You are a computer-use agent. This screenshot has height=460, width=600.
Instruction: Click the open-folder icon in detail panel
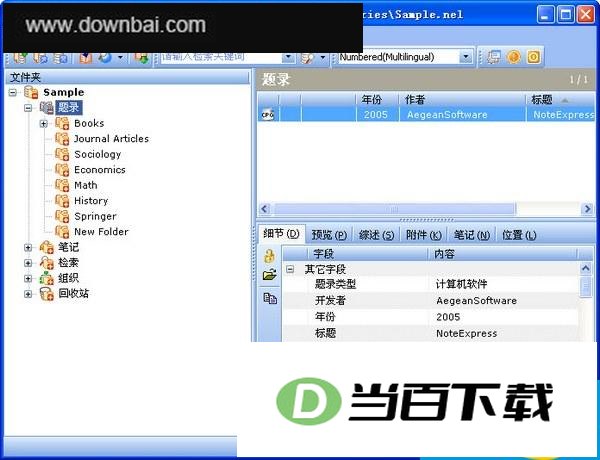coord(270,275)
